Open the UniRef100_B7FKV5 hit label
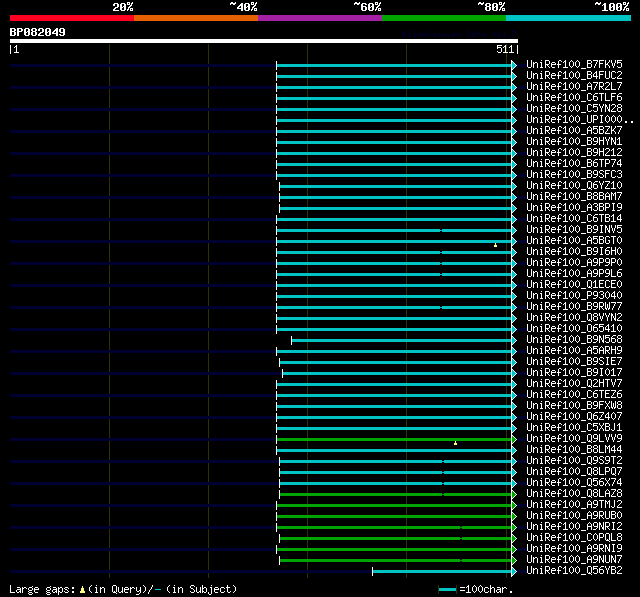 tap(574, 64)
